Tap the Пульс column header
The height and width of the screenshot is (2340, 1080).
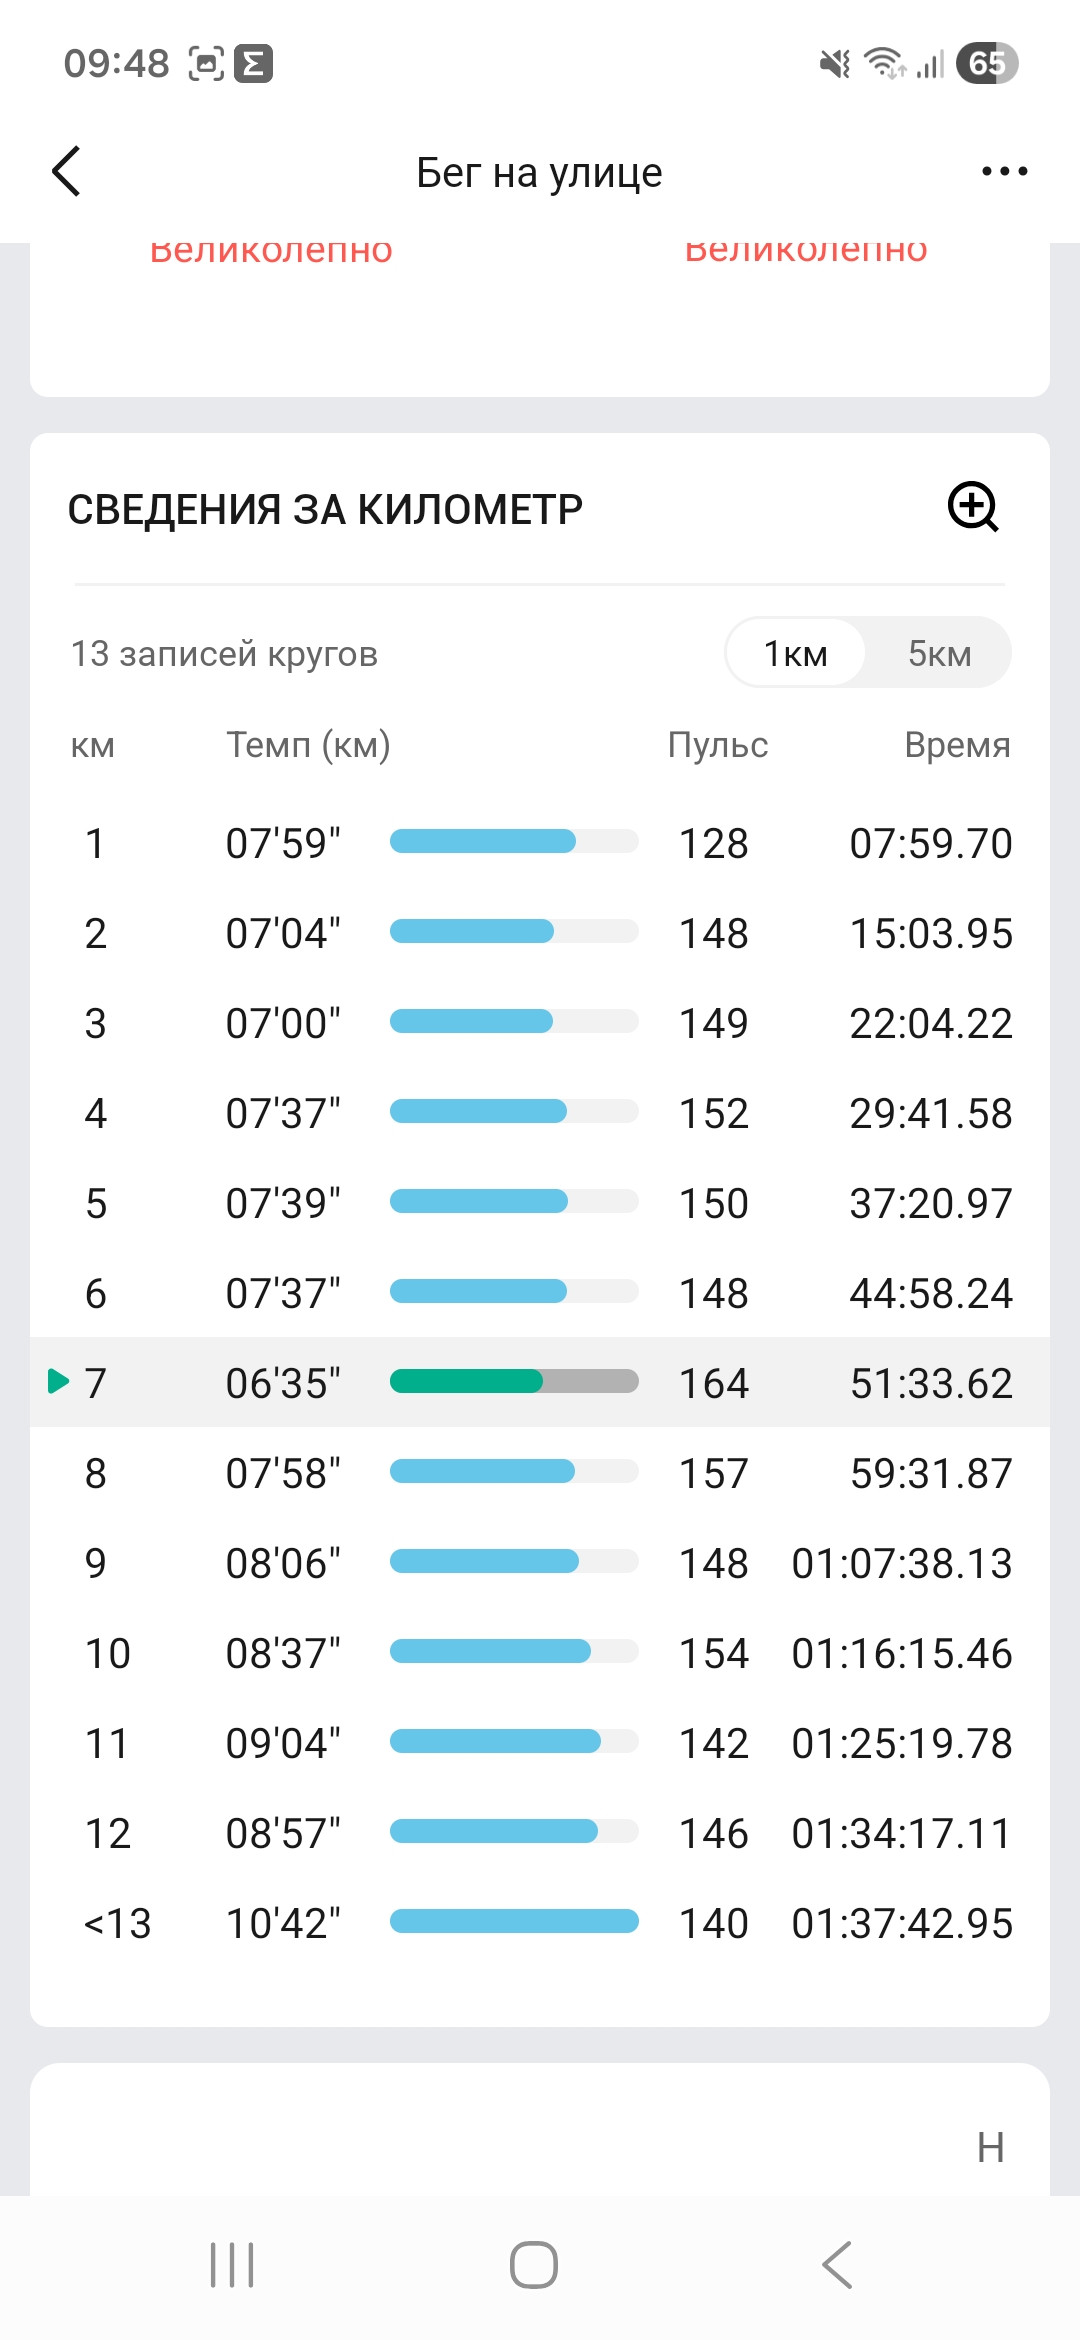coord(718,745)
